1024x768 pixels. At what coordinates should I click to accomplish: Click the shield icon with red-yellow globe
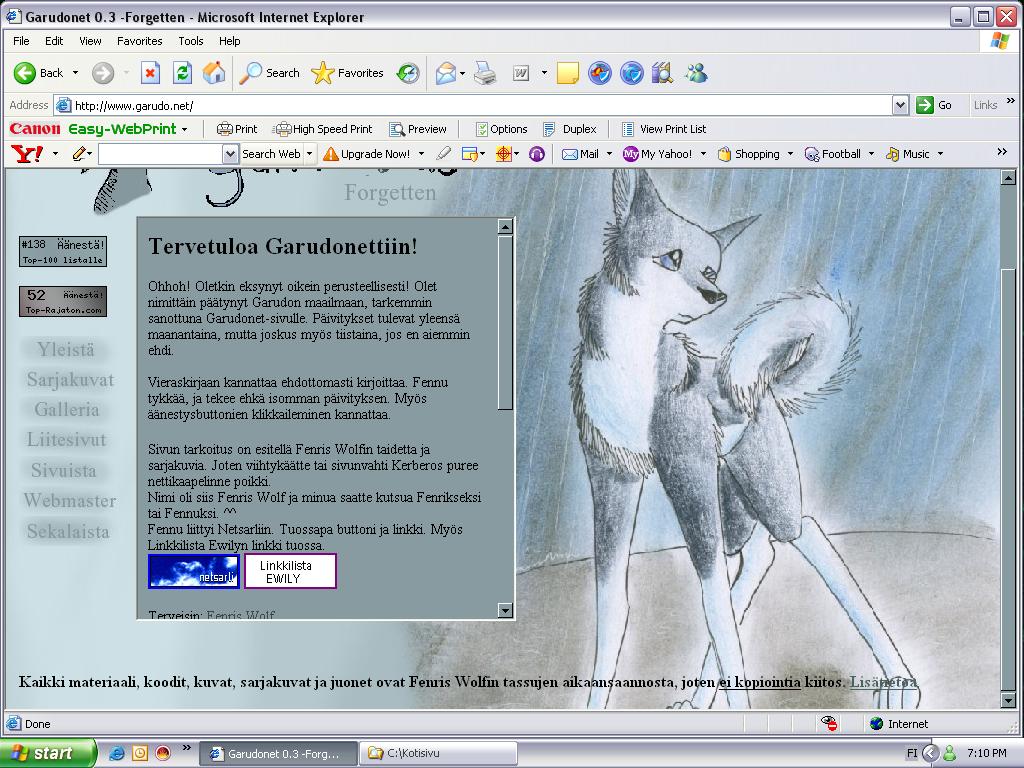point(600,73)
